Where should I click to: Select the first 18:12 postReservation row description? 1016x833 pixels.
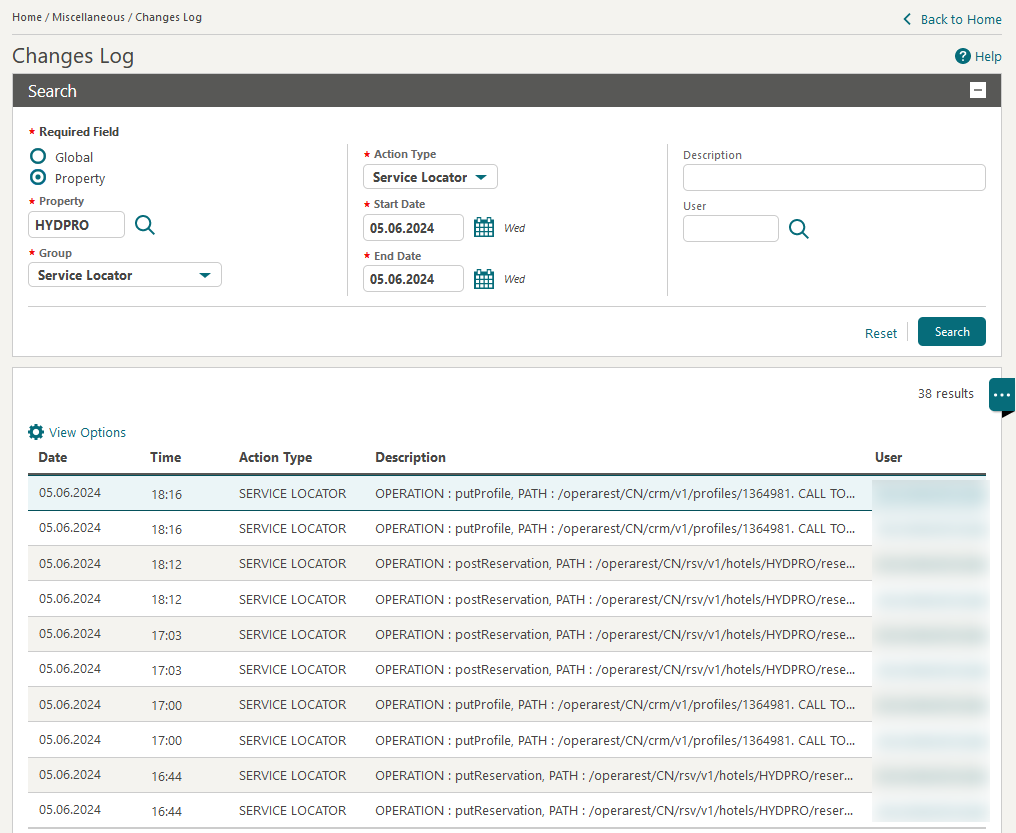point(615,564)
